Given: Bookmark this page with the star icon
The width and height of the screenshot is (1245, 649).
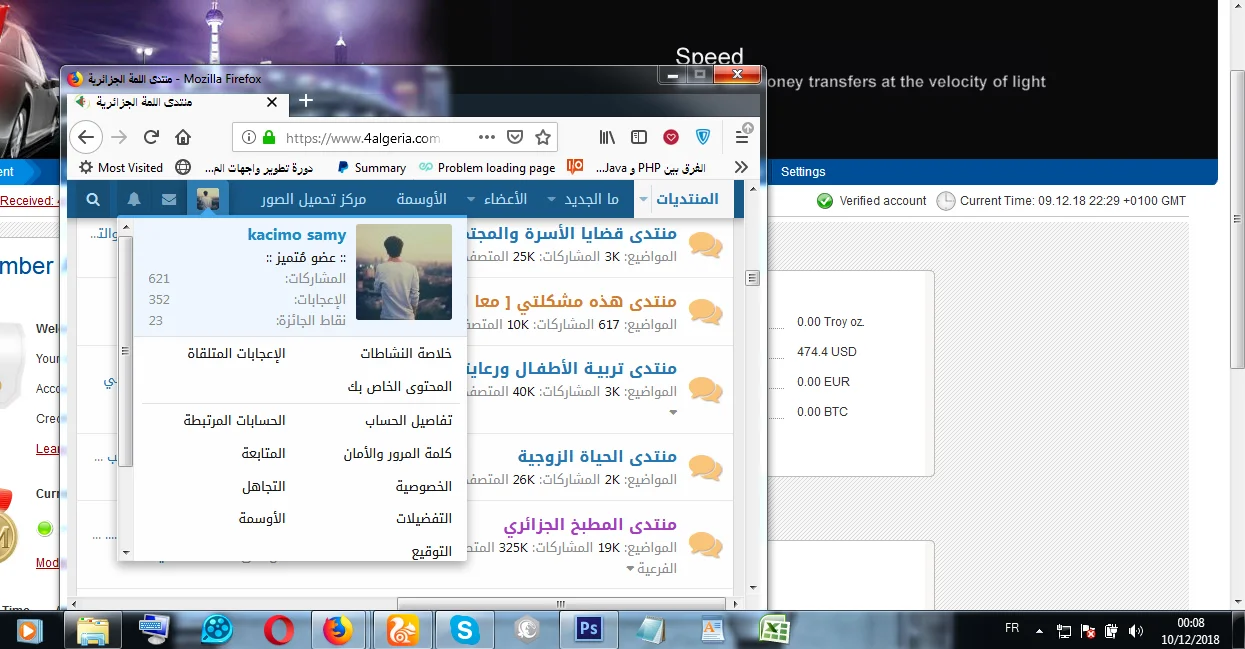Looking at the screenshot, I should coord(543,137).
